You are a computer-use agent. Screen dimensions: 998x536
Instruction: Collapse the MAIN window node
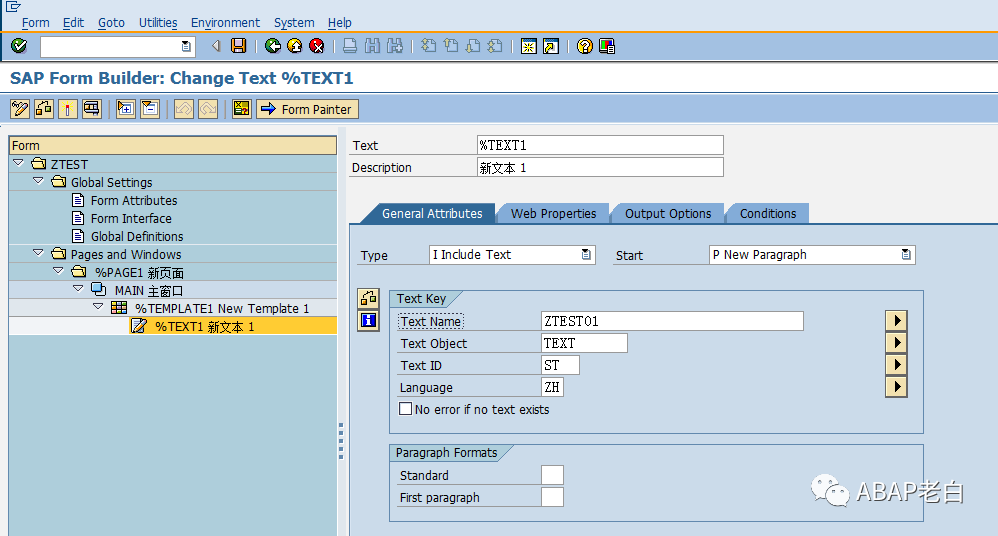tap(78, 288)
